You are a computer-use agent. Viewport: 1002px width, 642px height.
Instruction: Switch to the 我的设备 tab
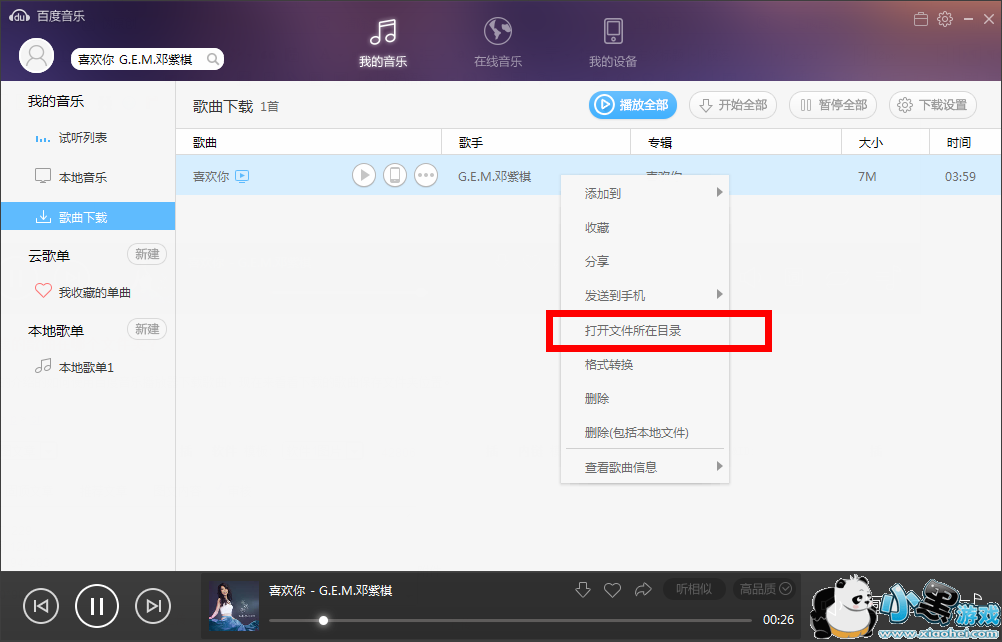click(x=613, y=43)
